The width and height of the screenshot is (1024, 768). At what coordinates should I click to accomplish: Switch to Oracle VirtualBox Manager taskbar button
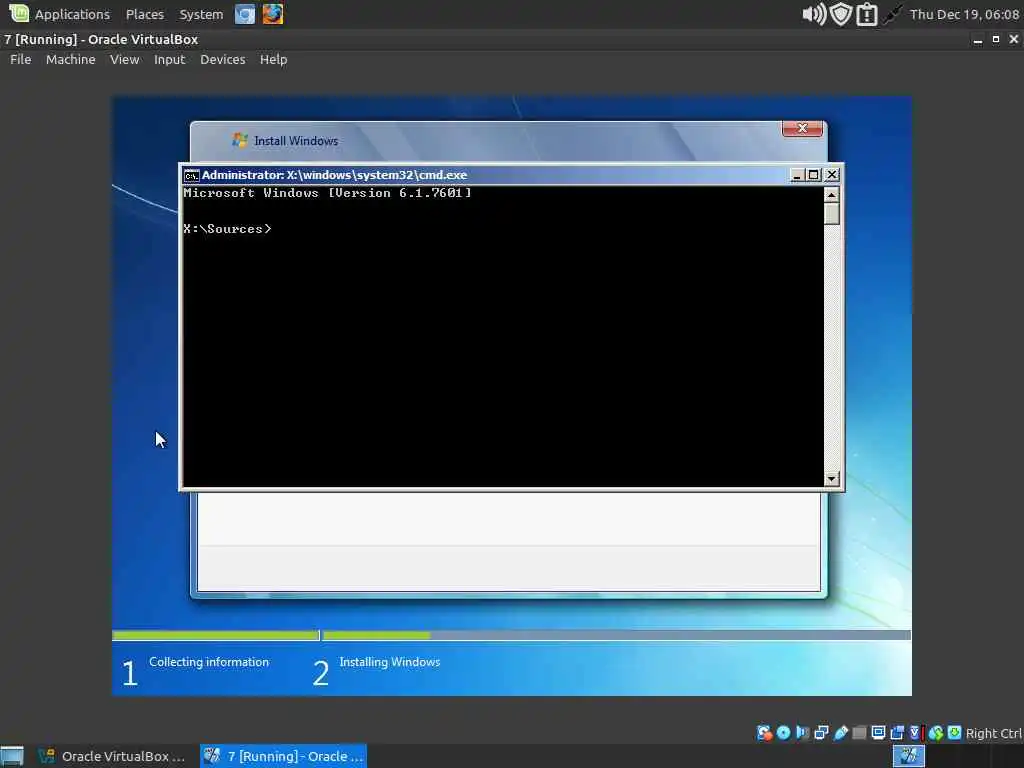click(x=112, y=756)
